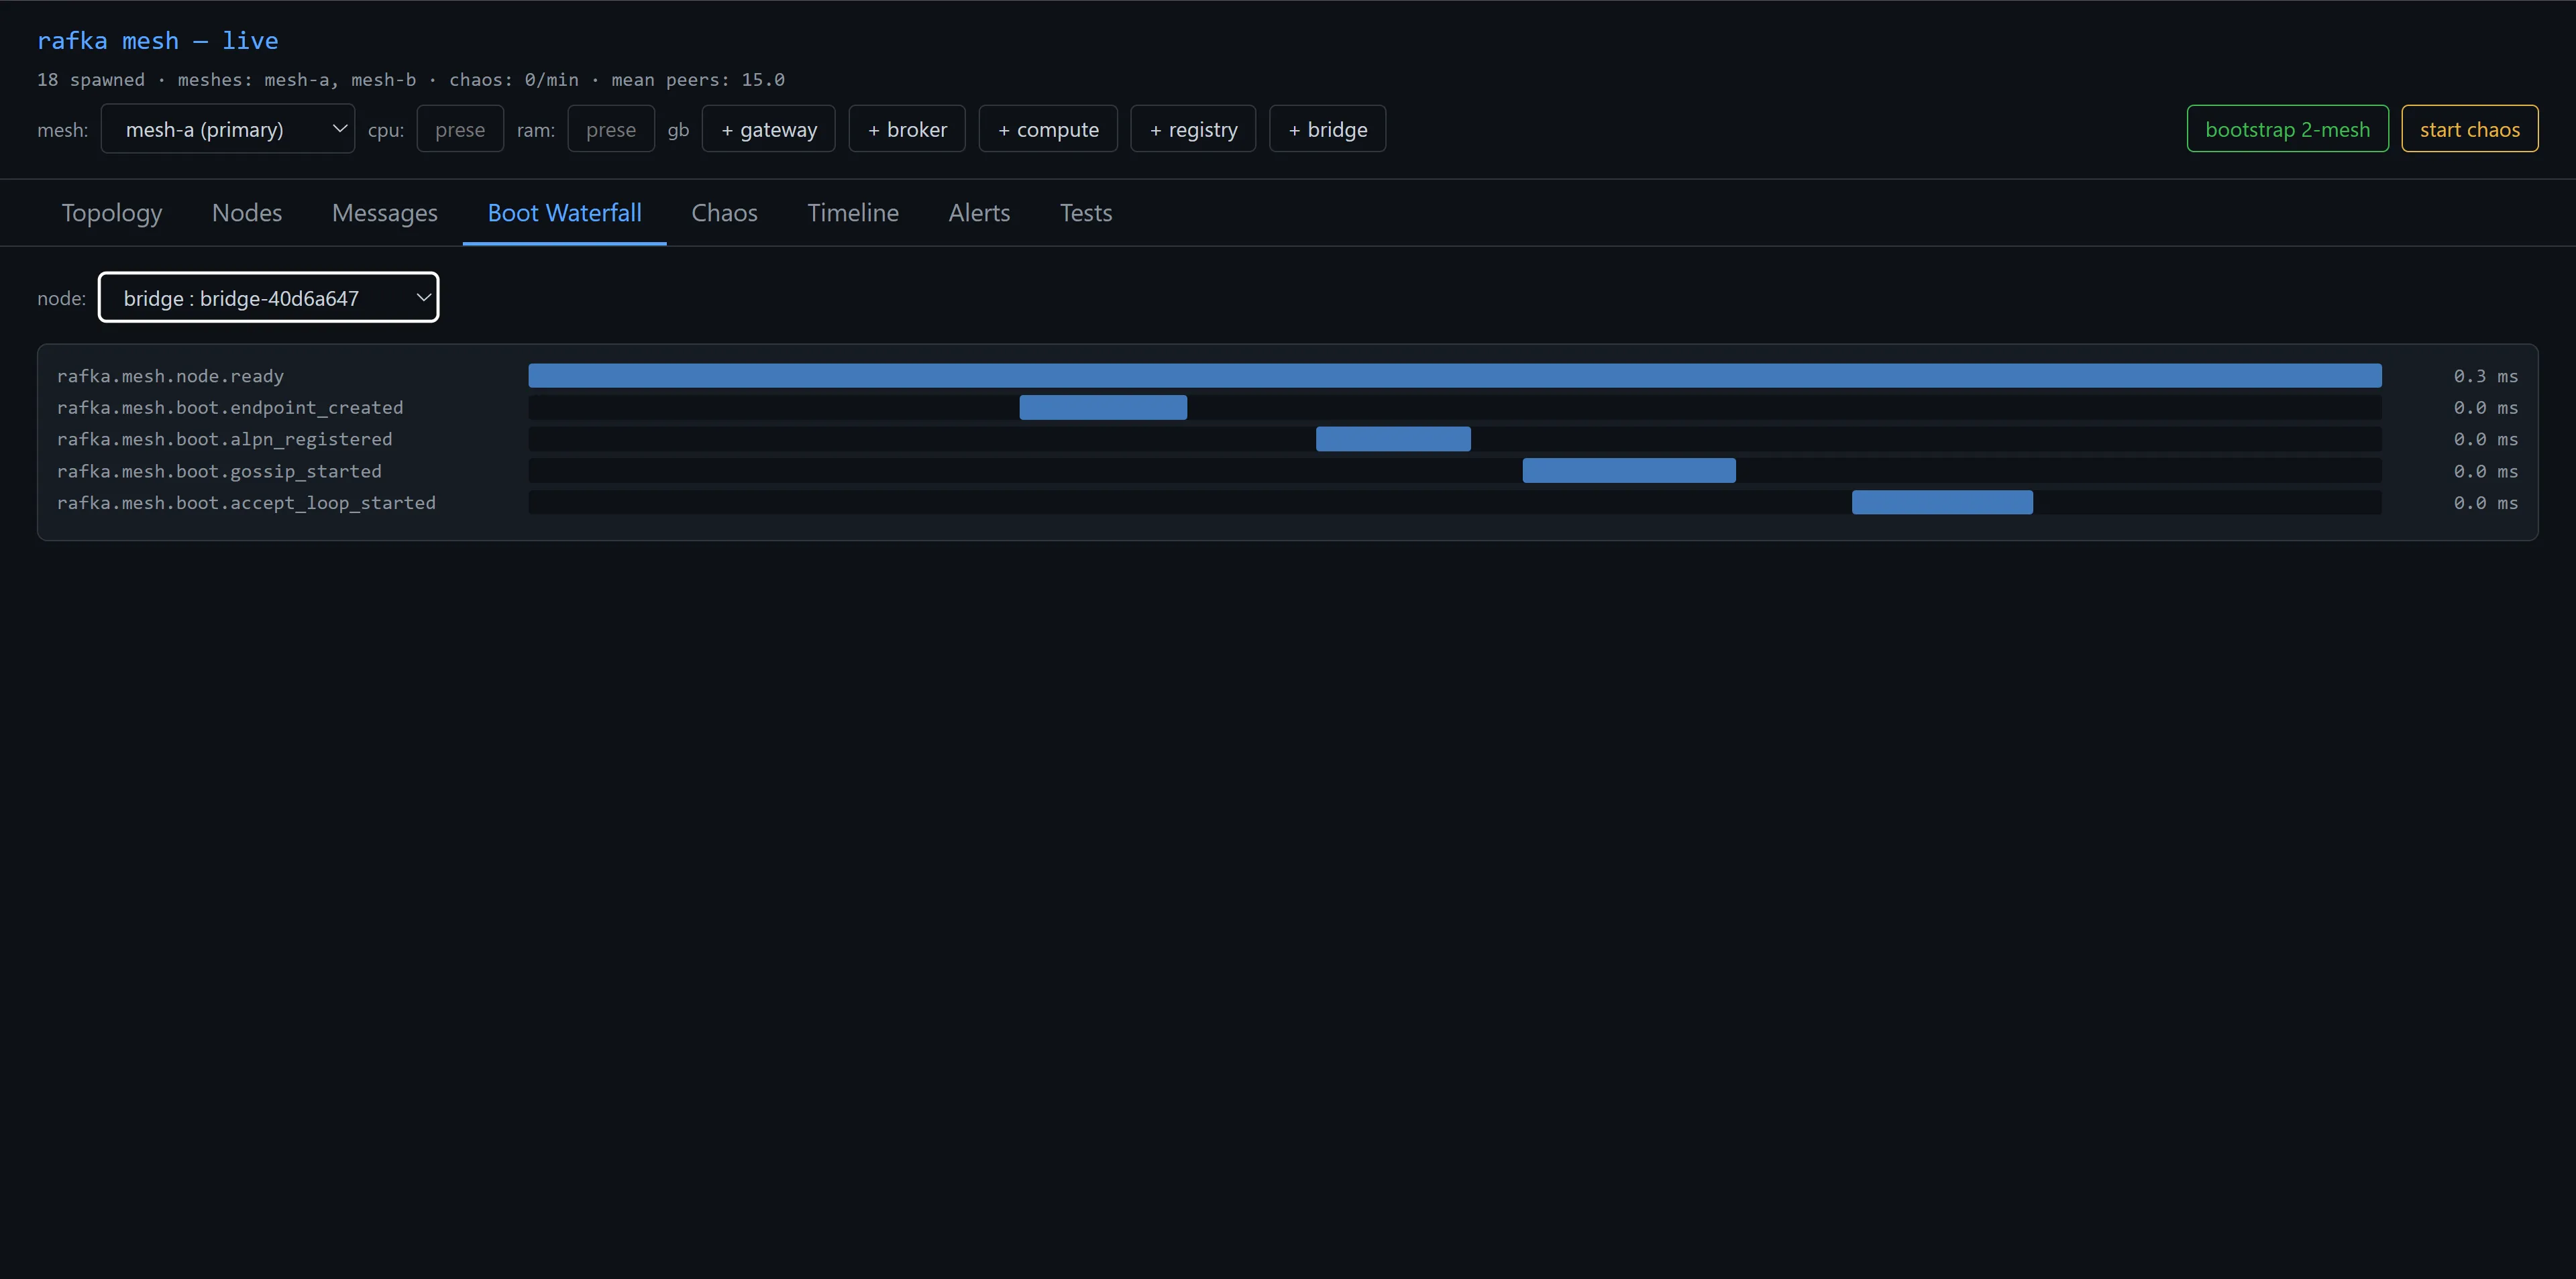Switch to the Topology tab
Screen dimensions: 2576x1279
click(x=112, y=213)
